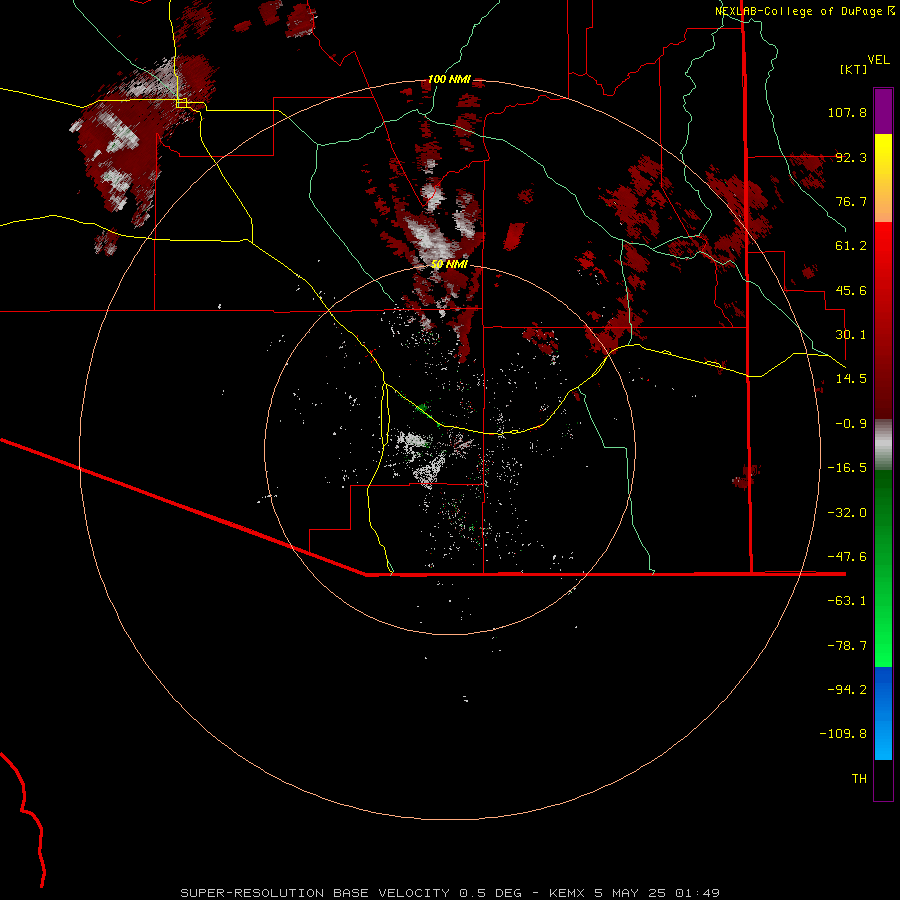Click the bright green segment of color bar
900x900 pixels.
click(883, 568)
